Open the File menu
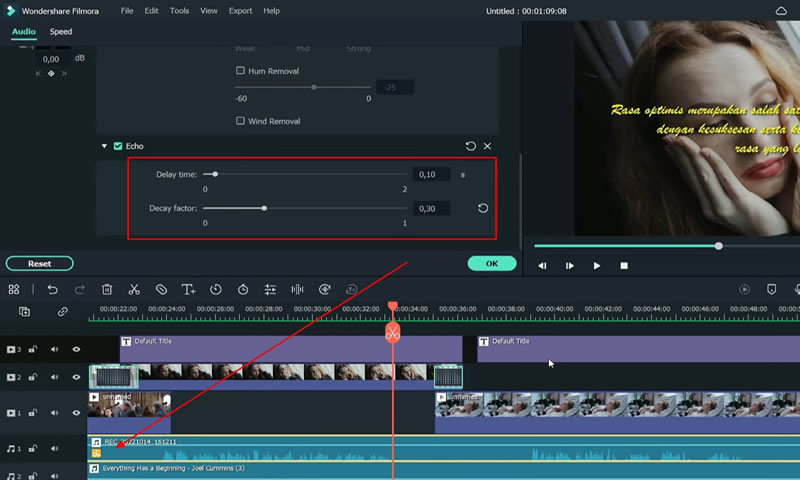 [127, 11]
